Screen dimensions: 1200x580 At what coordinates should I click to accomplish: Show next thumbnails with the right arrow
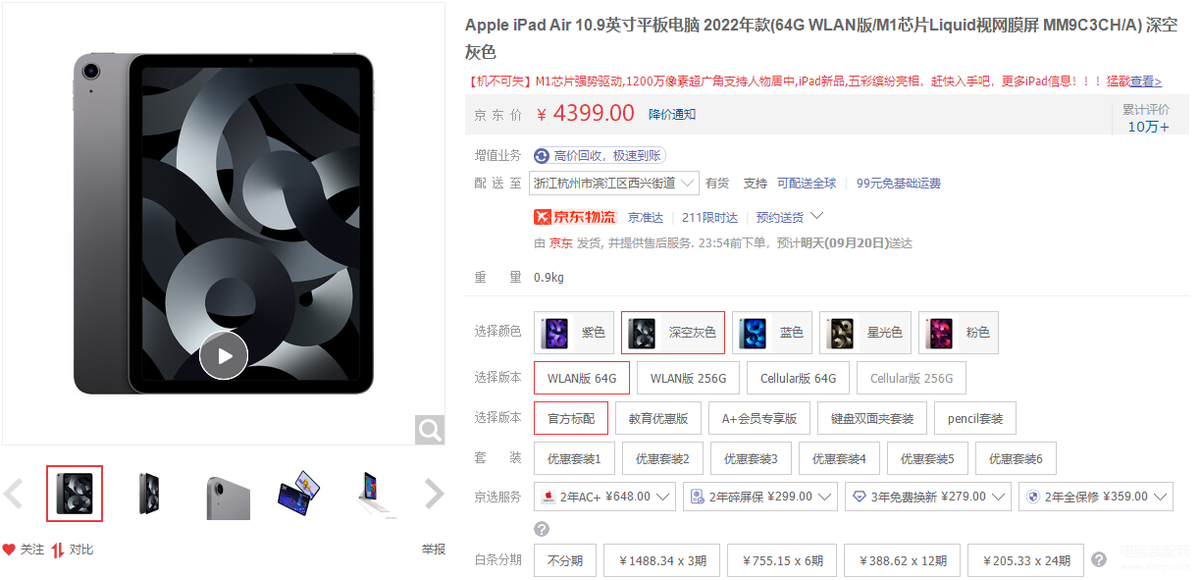pos(434,493)
